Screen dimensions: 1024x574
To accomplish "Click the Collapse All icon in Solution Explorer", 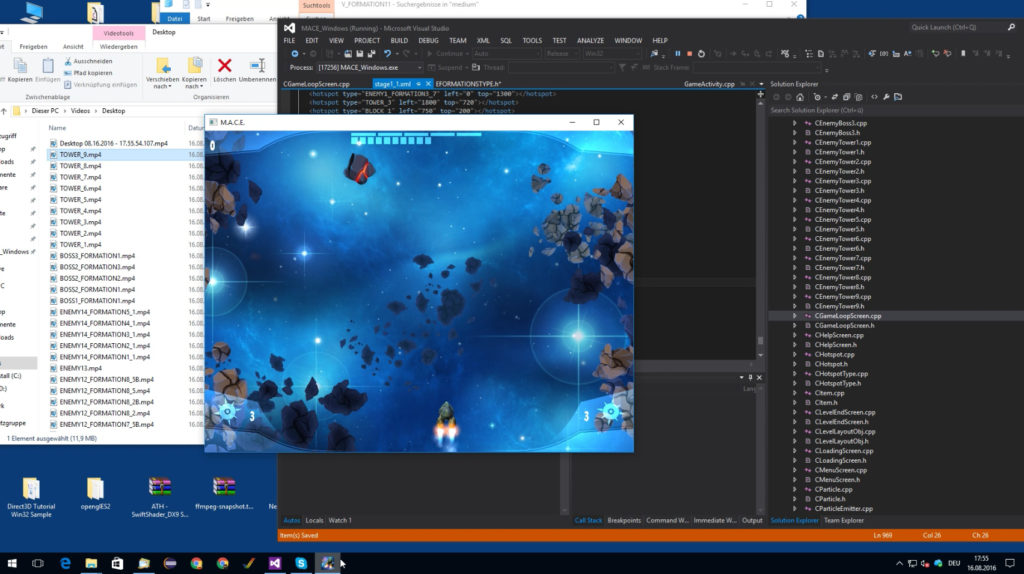I will point(846,97).
